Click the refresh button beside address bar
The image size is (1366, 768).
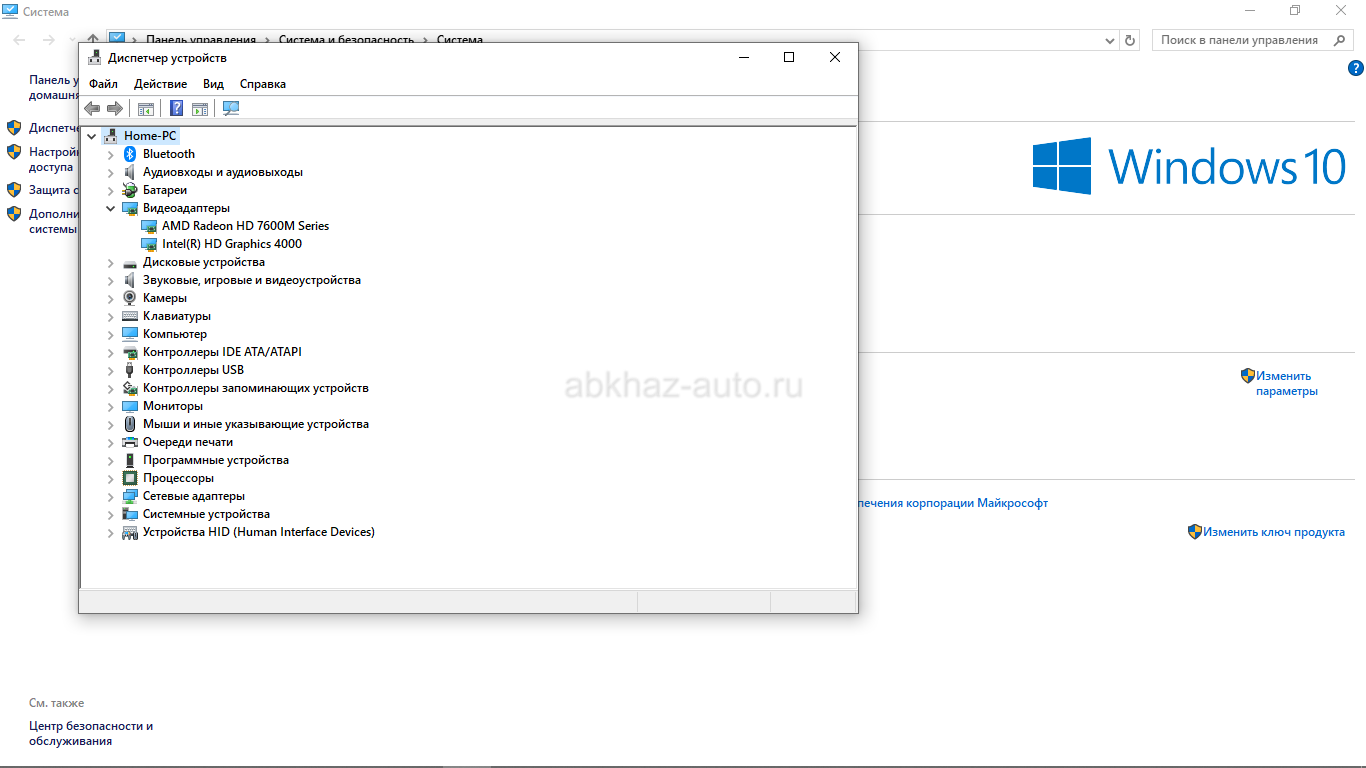(x=1130, y=40)
